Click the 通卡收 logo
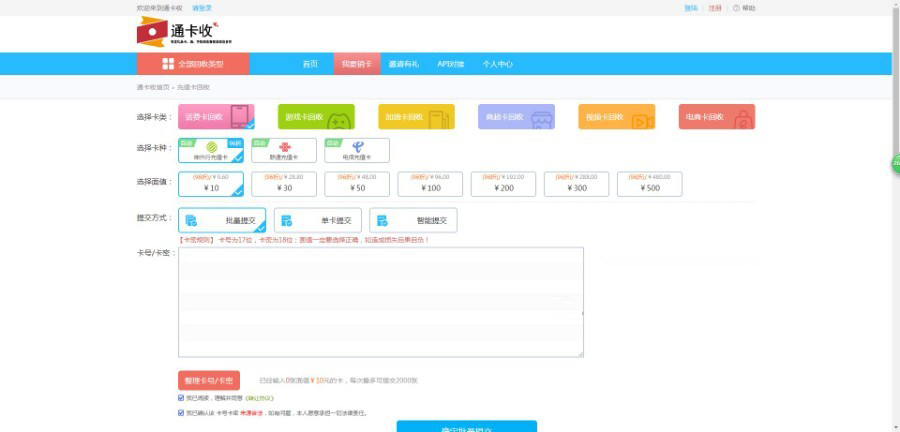Viewport: 900px width, 432px height. coord(177,32)
